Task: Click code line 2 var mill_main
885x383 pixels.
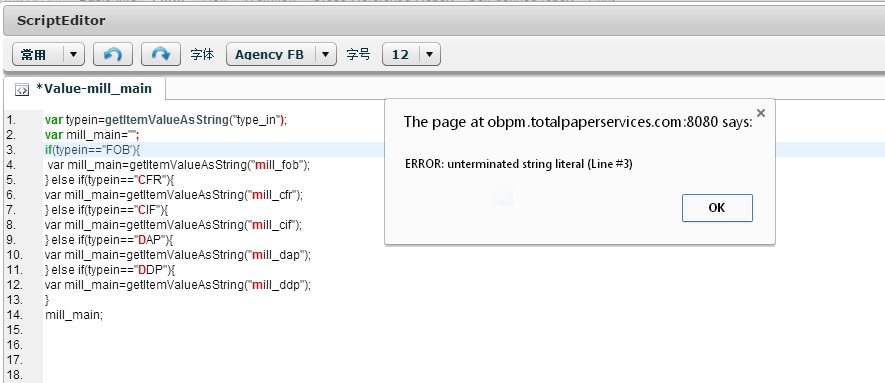Action: pyautogui.click(x=92, y=135)
